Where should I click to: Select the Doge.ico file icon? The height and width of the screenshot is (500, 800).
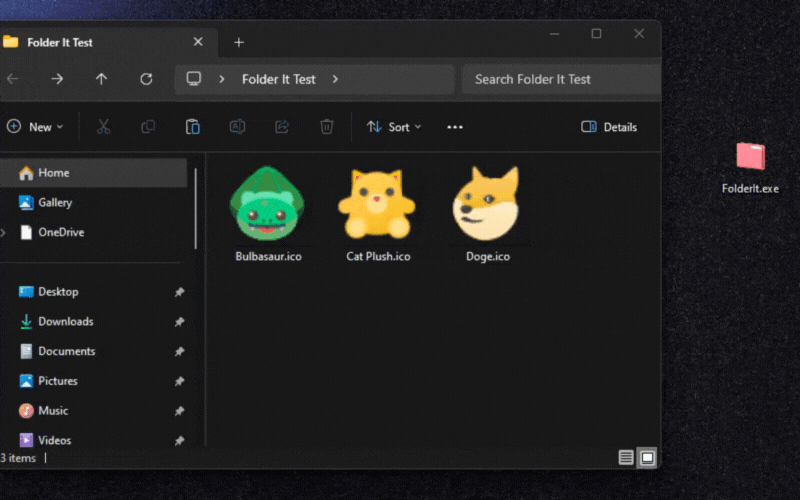(x=486, y=204)
